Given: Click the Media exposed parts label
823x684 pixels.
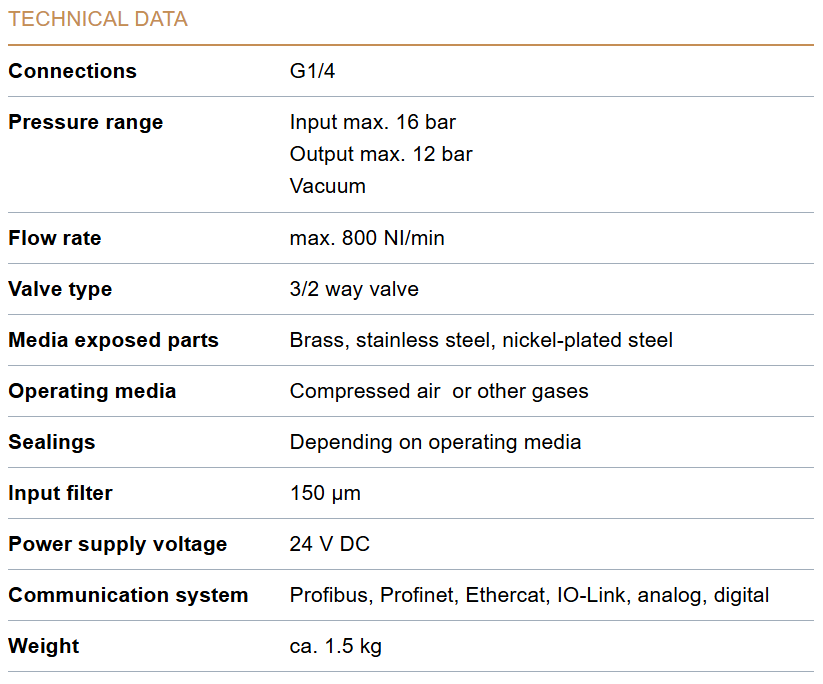Looking at the screenshot, I should [113, 340].
